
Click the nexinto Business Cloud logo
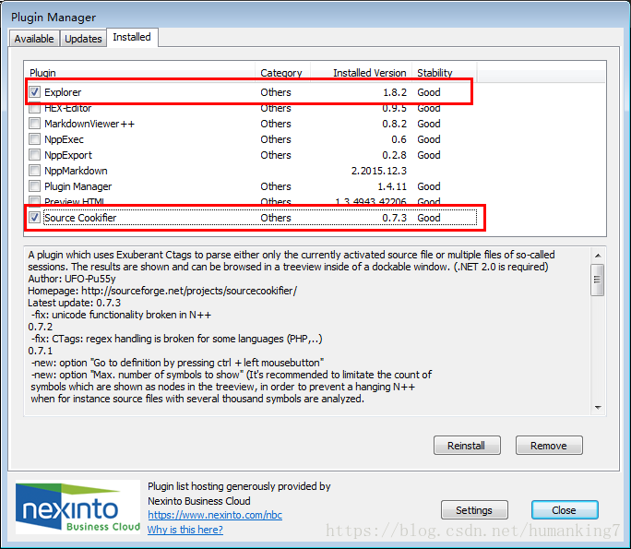click(x=77, y=510)
